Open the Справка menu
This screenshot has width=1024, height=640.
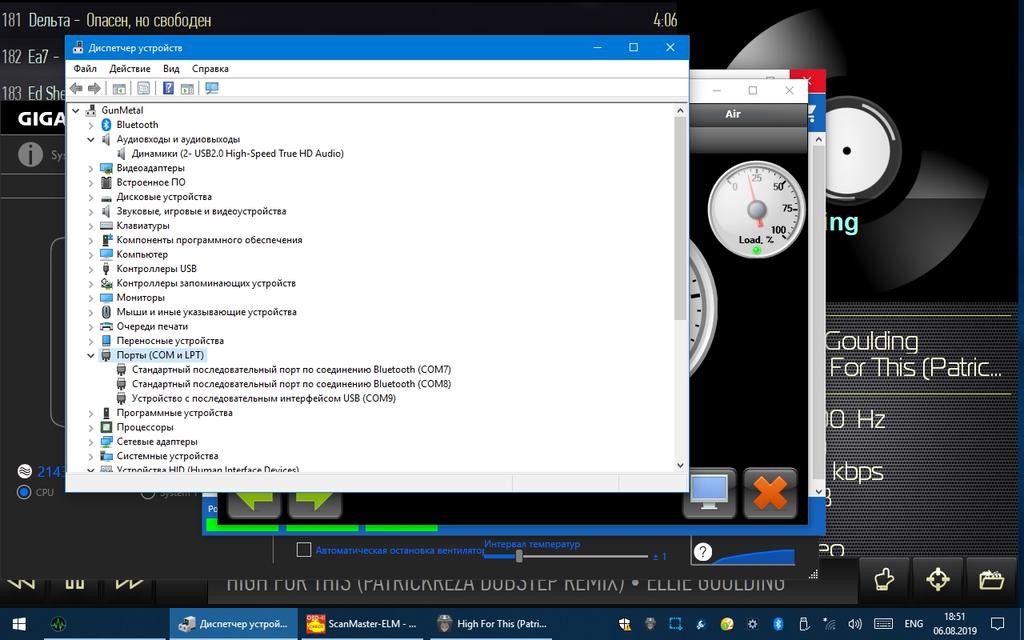pyautogui.click(x=210, y=69)
